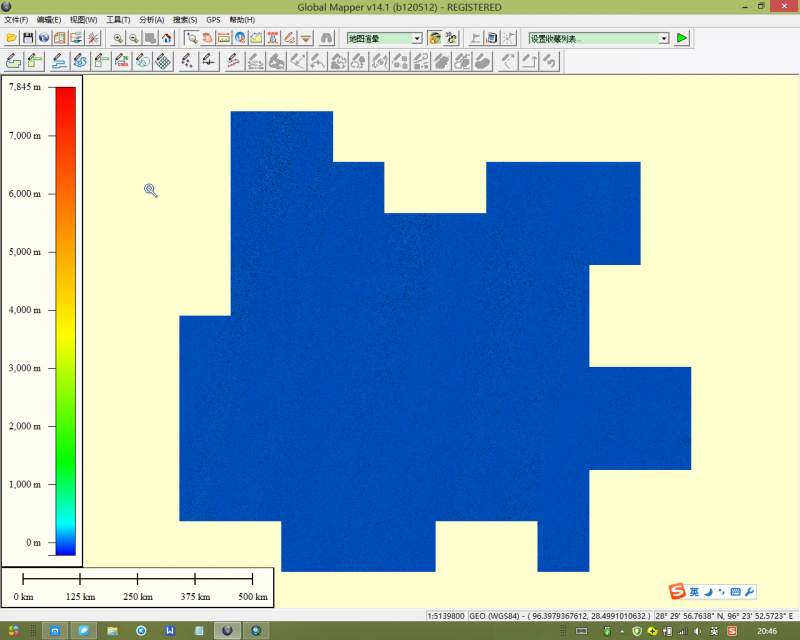
Task: Open the Configuration layers icon
Action: coord(77,38)
